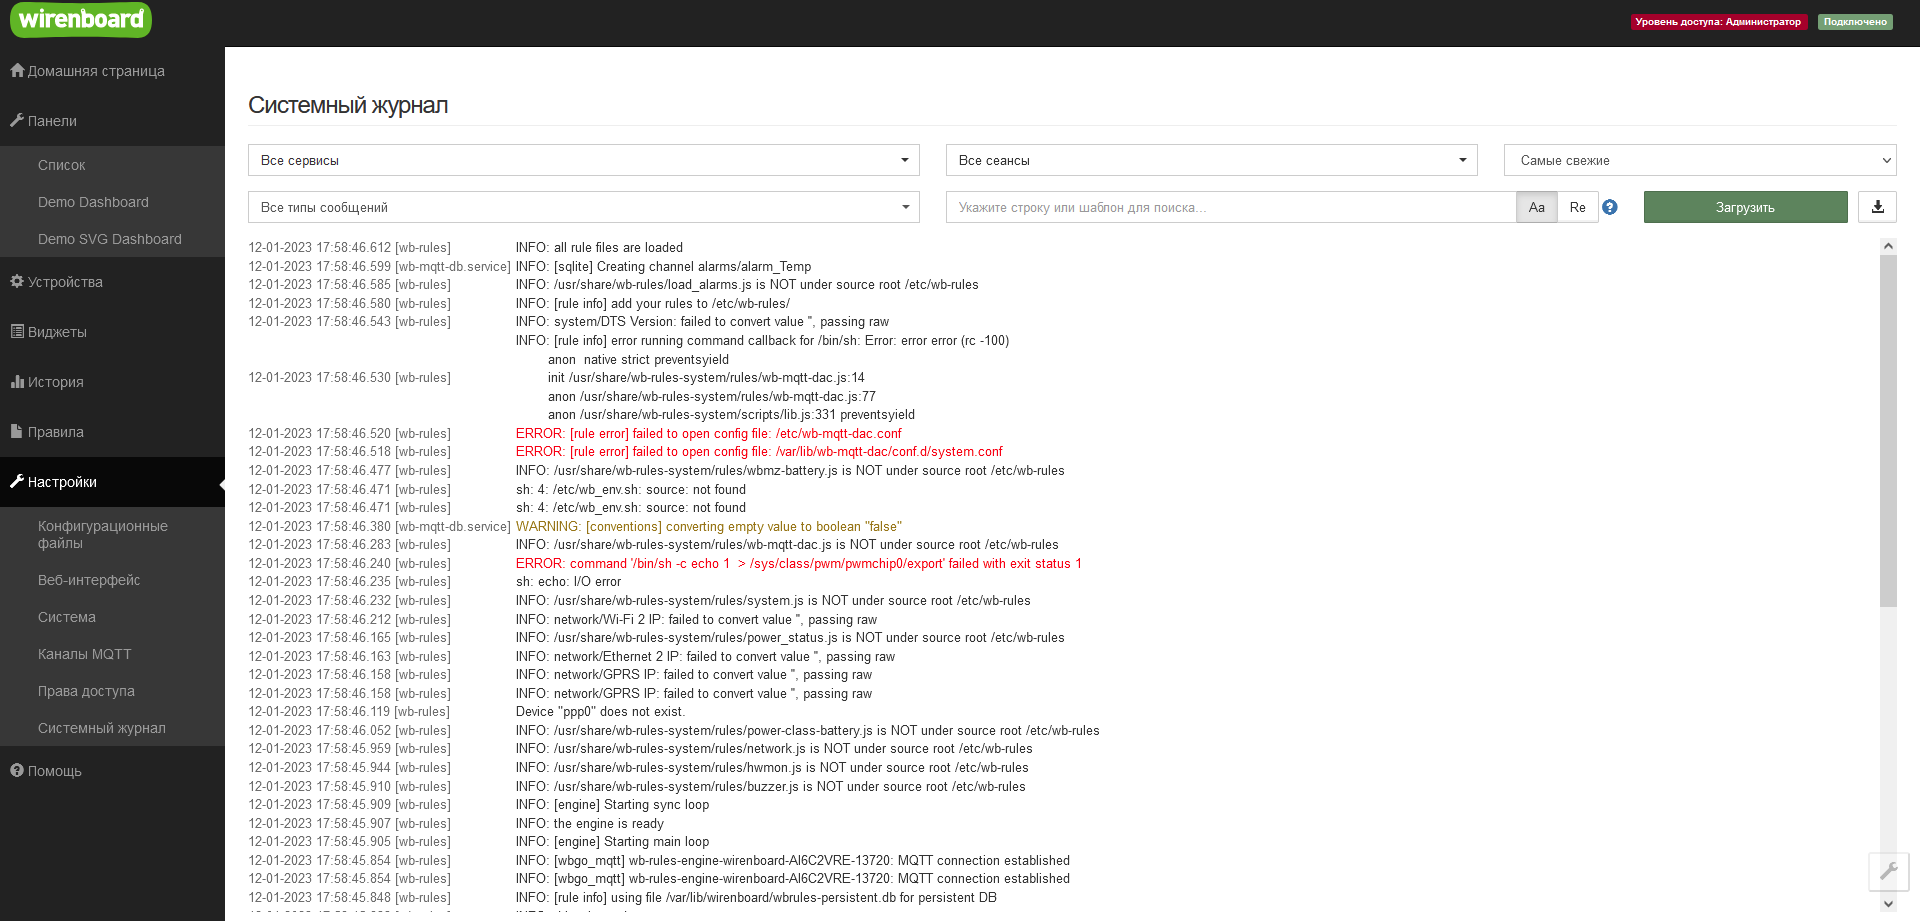Click the green 'Загрузить' button
This screenshot has width=1920, height=921.
pos(1745,207)
